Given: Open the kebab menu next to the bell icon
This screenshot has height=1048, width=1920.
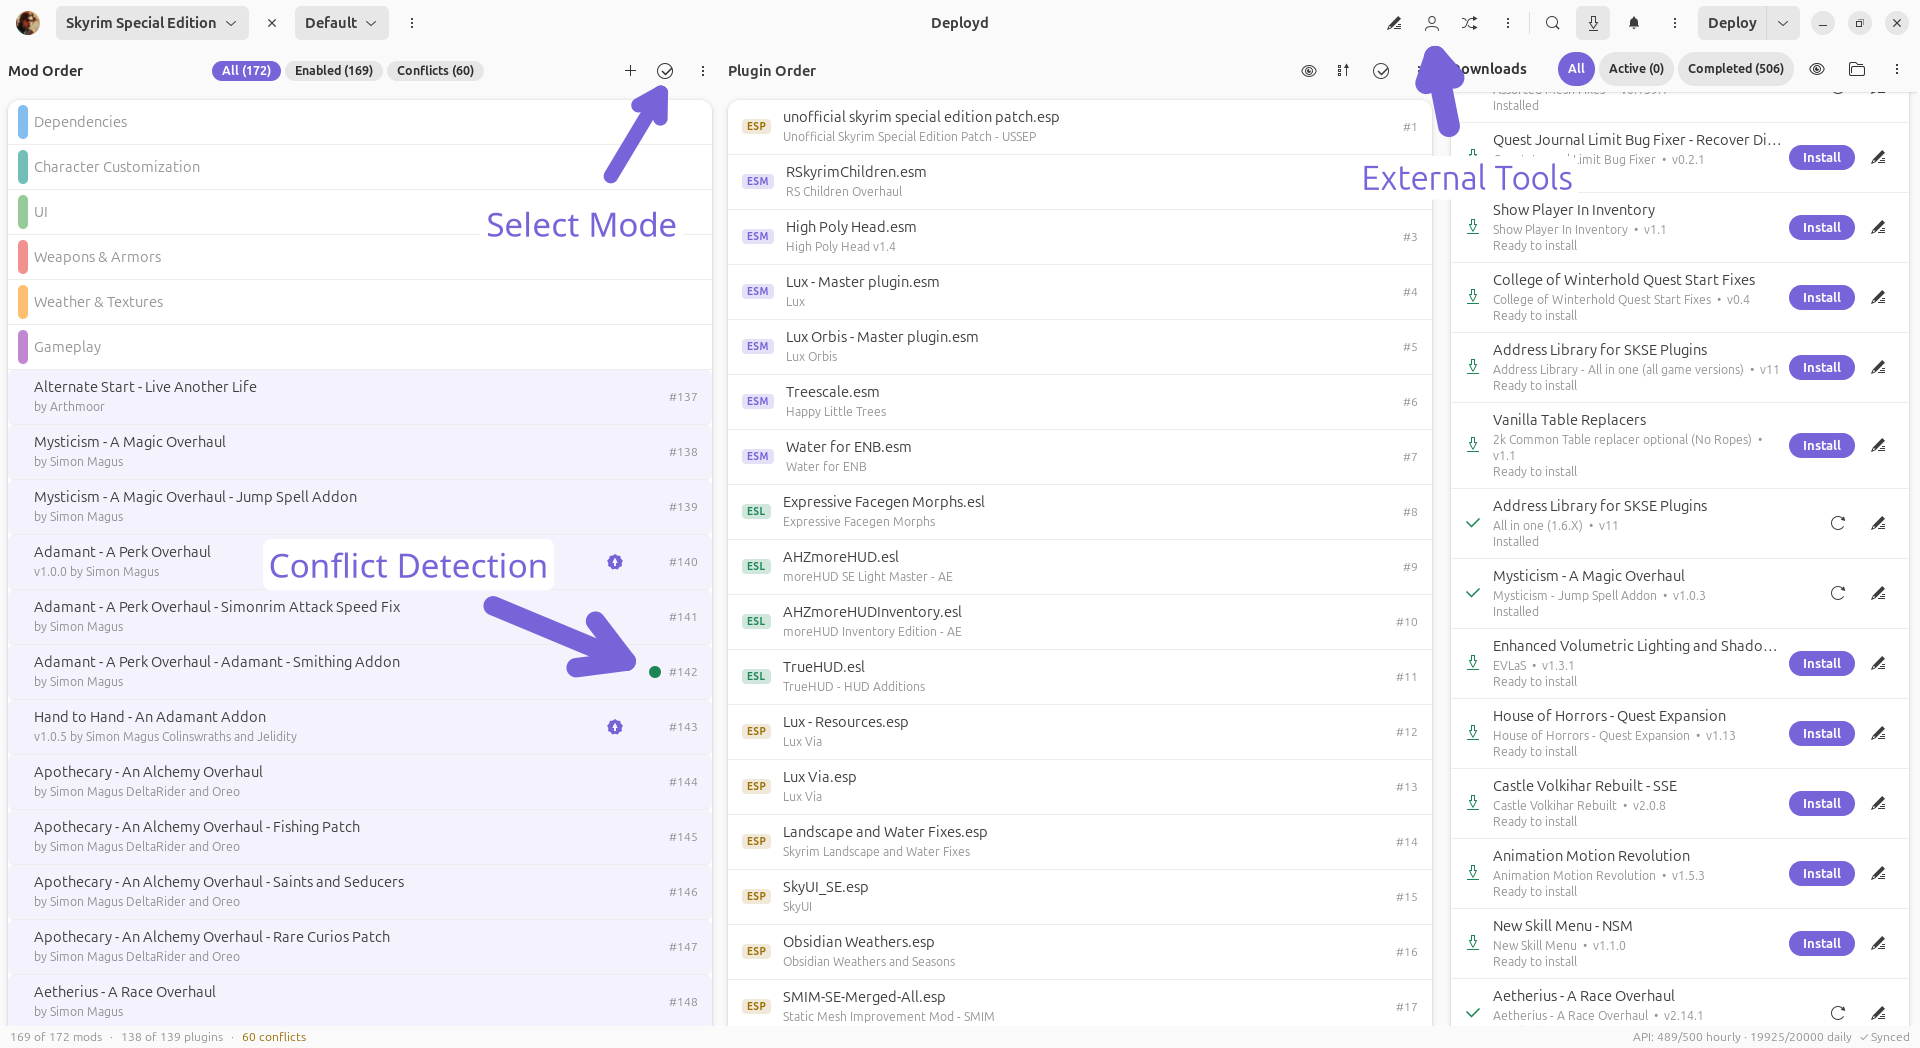Looking at the screenshot, I should pyautogui.click(x=1675, y=23).
